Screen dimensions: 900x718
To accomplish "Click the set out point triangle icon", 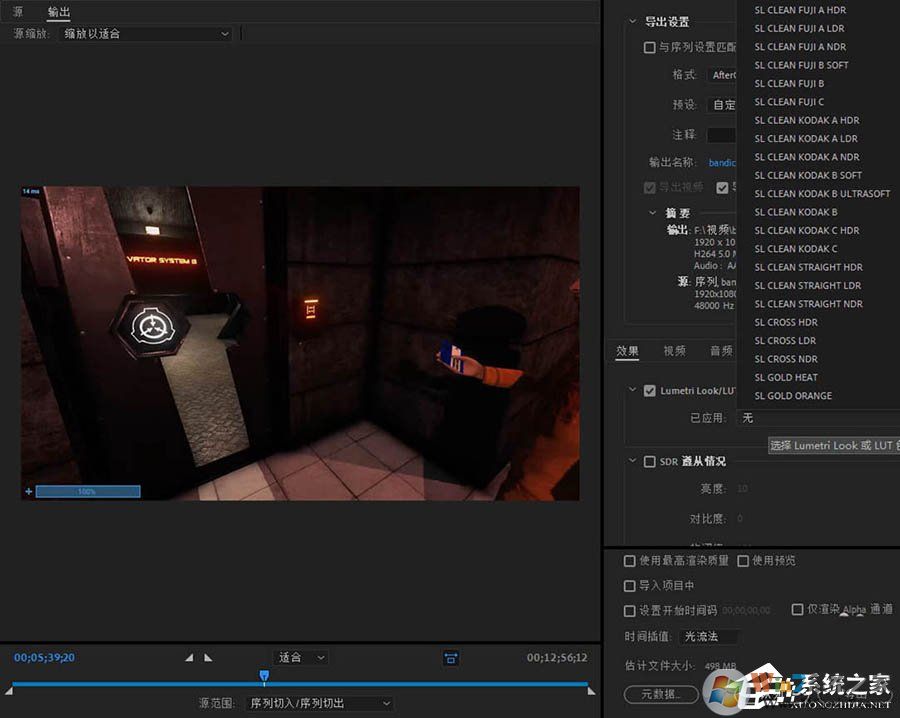I will tap(208, 657).
